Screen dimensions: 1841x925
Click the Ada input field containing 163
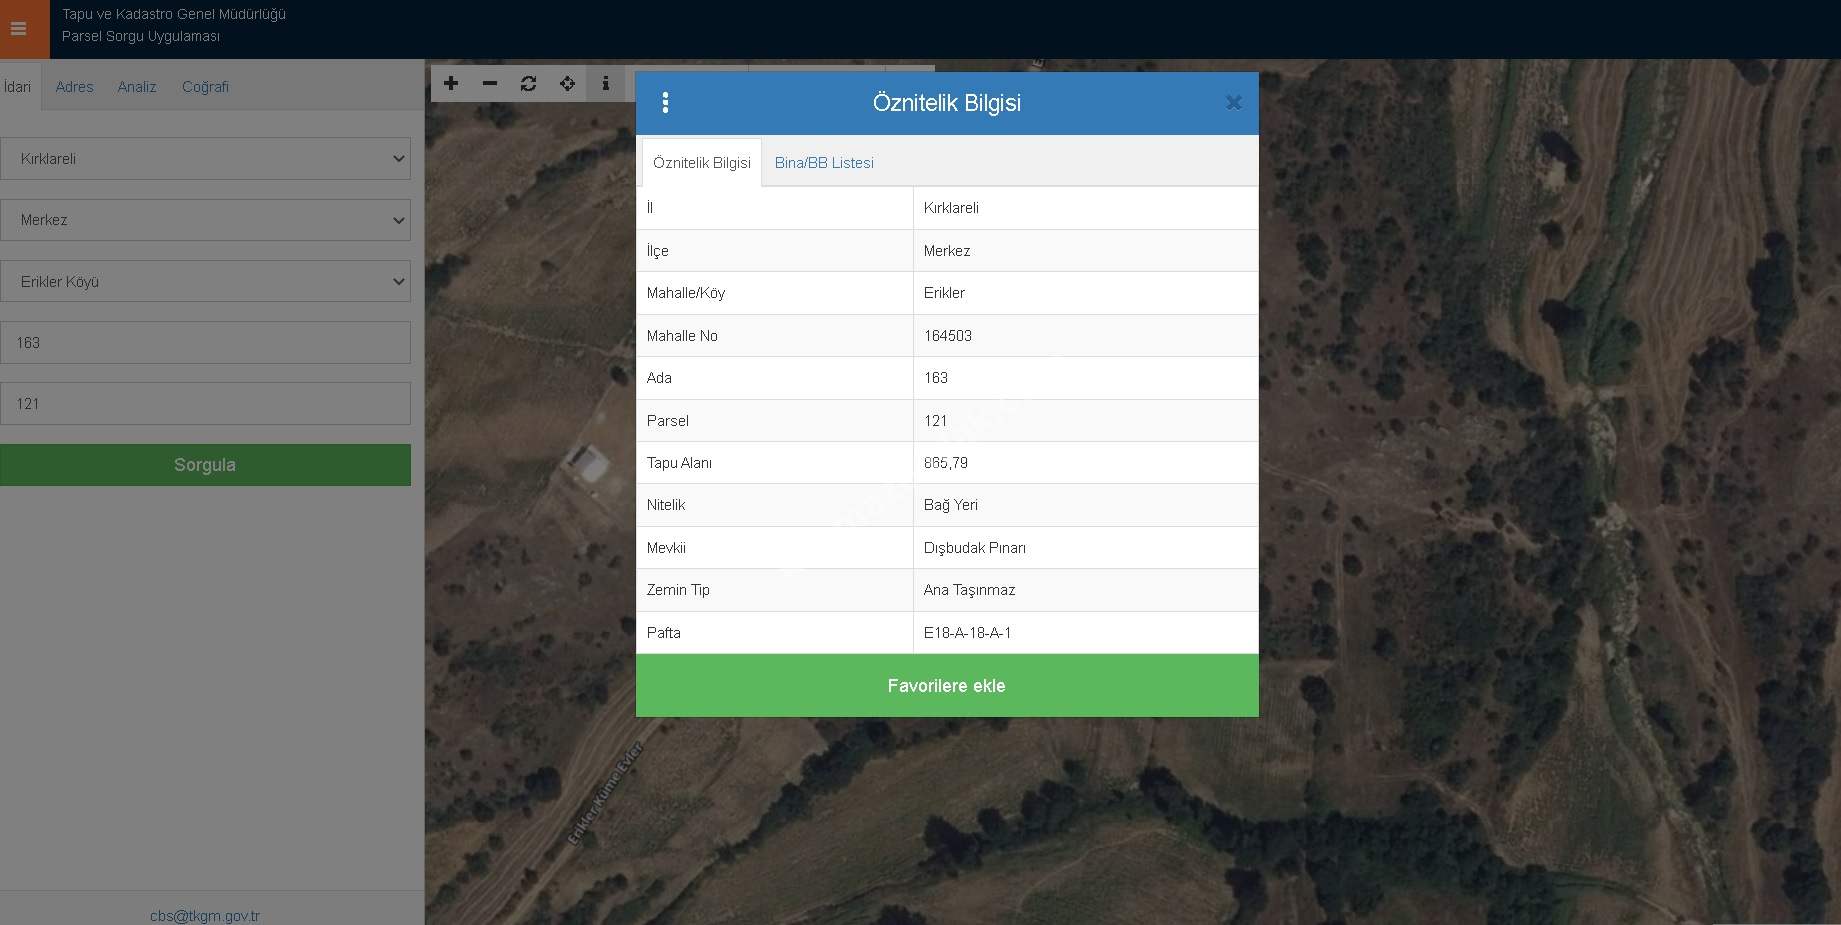[x=205, y=343]
